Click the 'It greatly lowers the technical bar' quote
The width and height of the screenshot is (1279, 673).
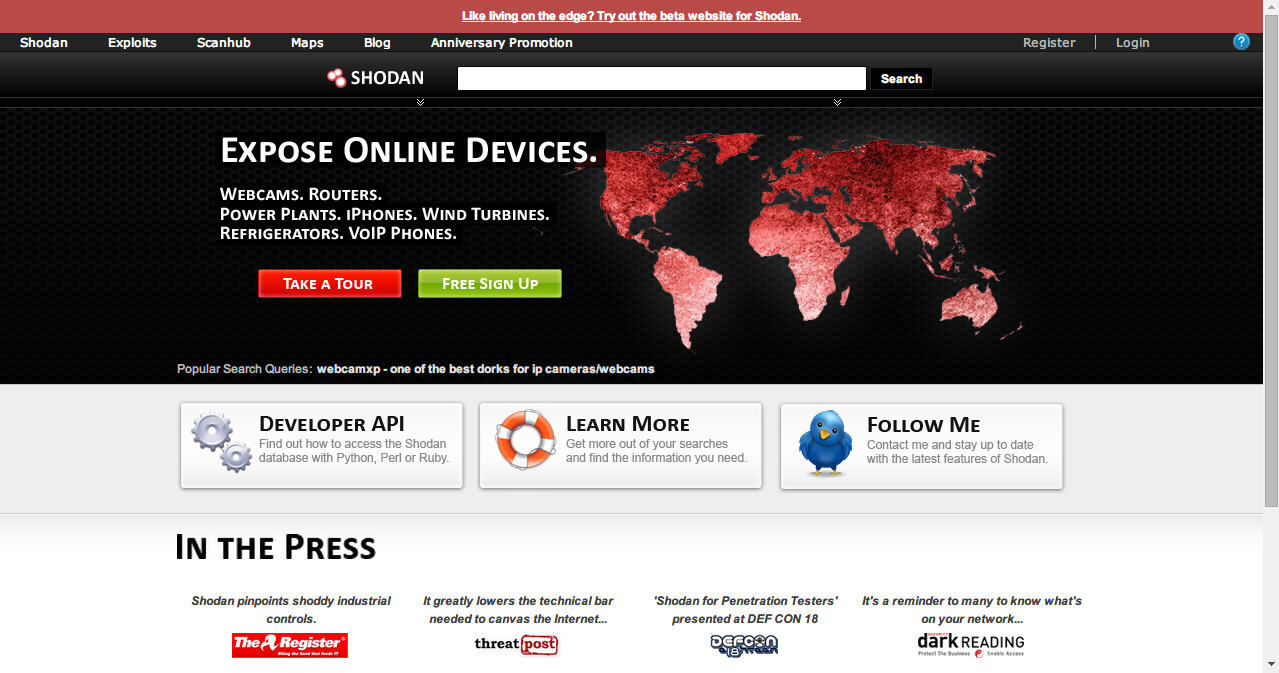pyautogui.click(x=518, y=610)
